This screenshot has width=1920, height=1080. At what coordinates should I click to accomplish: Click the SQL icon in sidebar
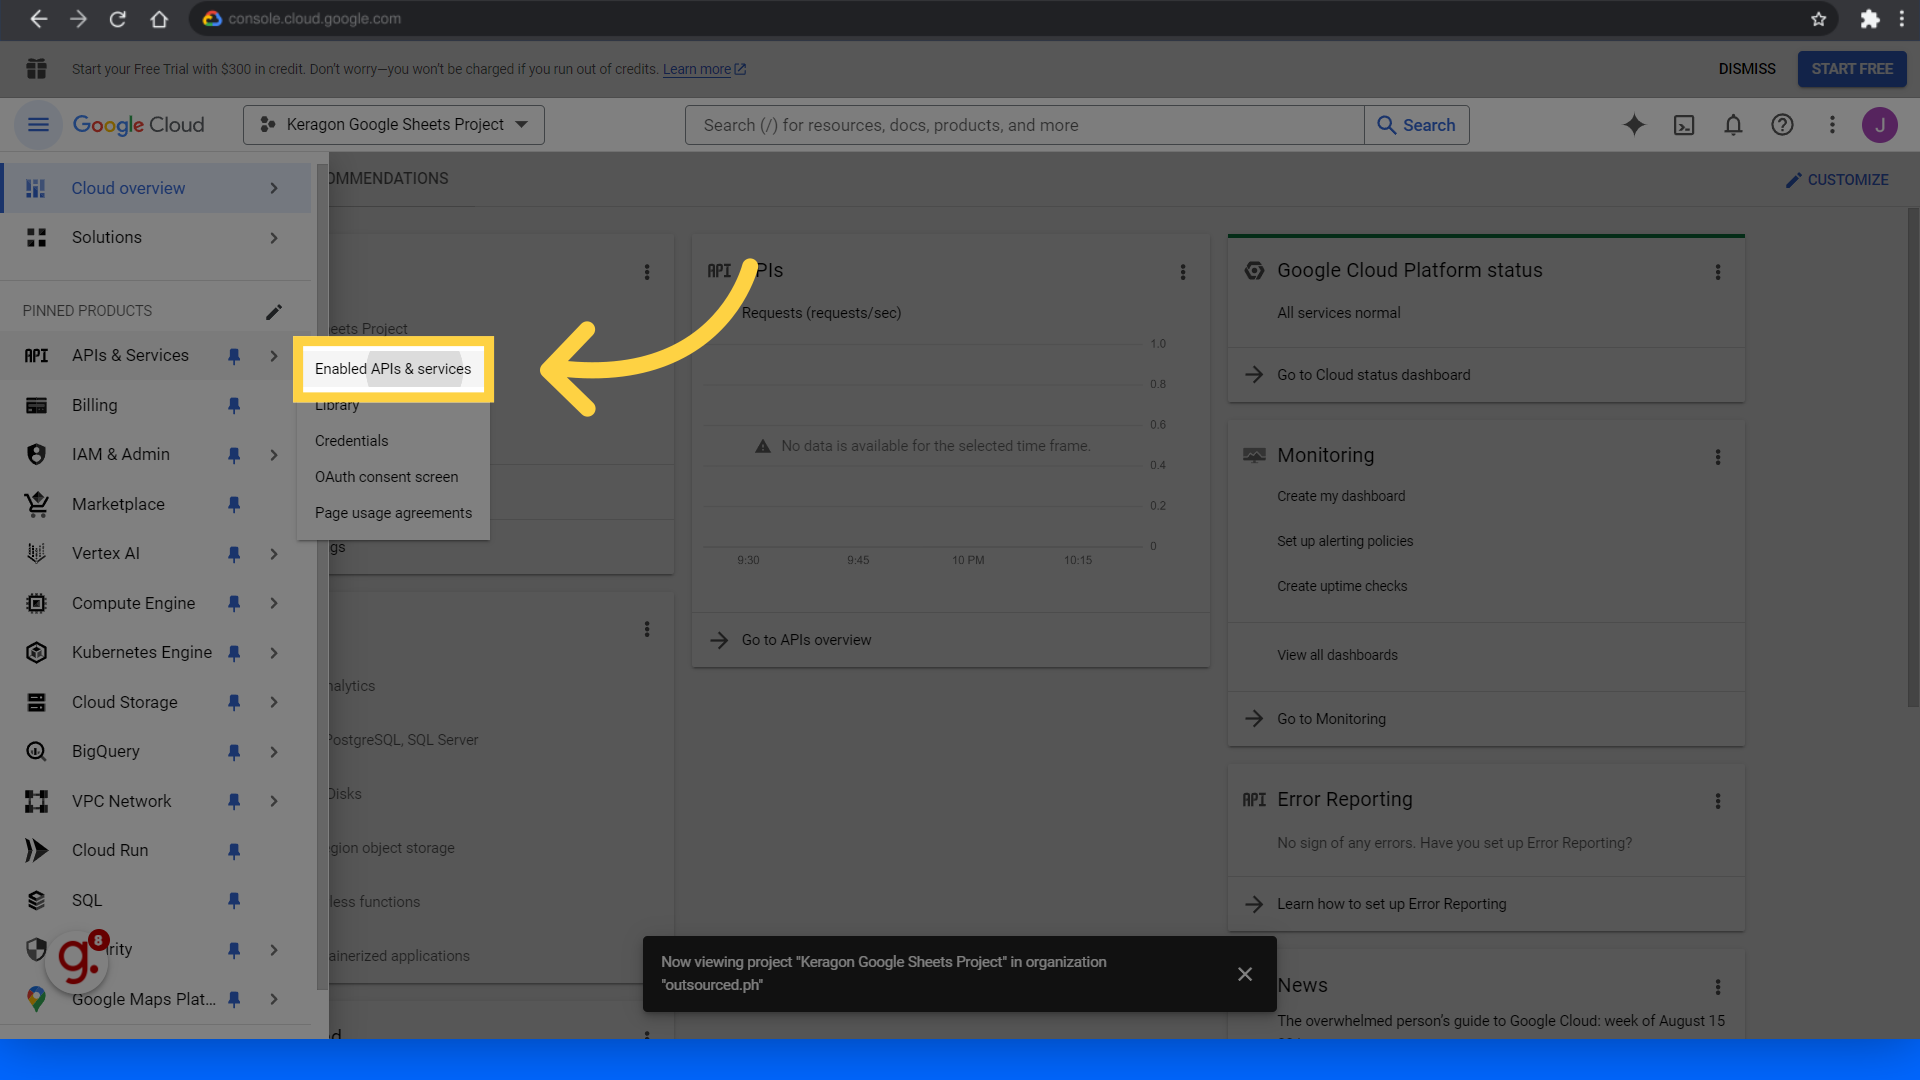(36, 900)
